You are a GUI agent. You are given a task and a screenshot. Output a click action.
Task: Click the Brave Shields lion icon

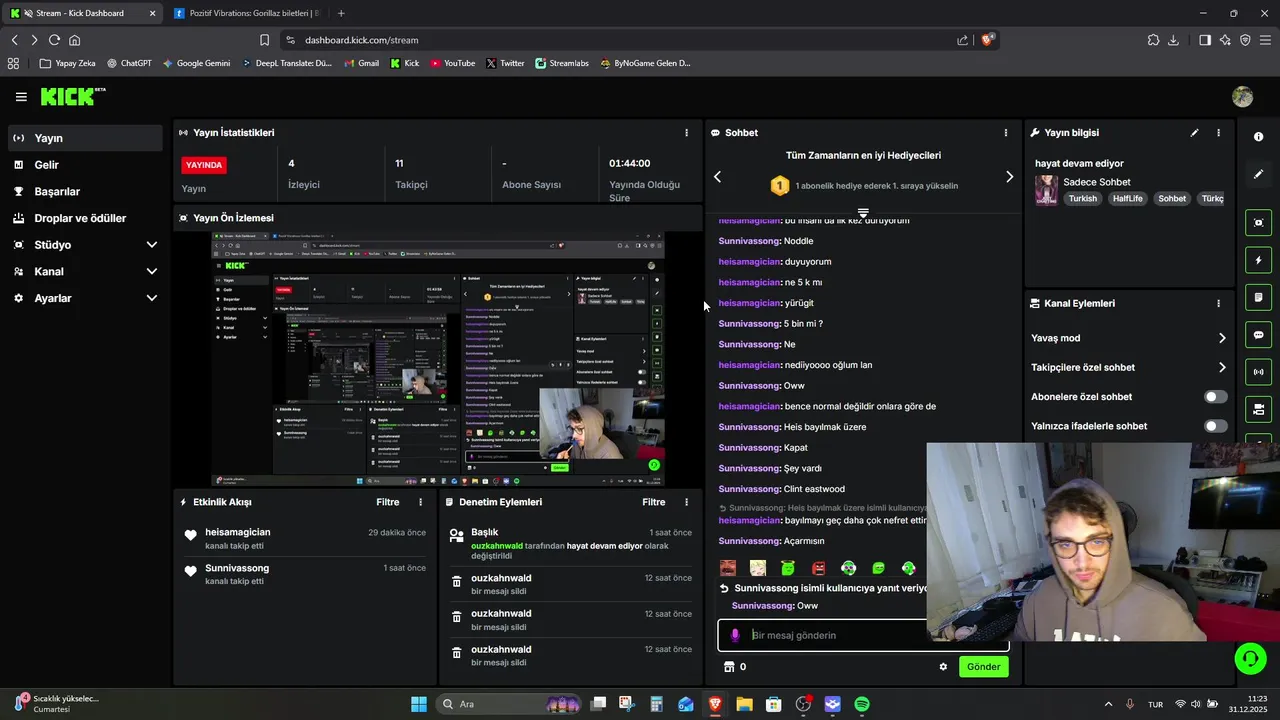pos(988,40)
